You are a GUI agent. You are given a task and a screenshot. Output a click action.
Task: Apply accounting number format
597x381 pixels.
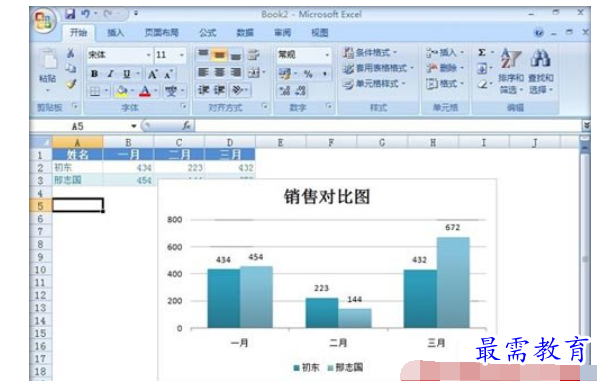point(285,73)
